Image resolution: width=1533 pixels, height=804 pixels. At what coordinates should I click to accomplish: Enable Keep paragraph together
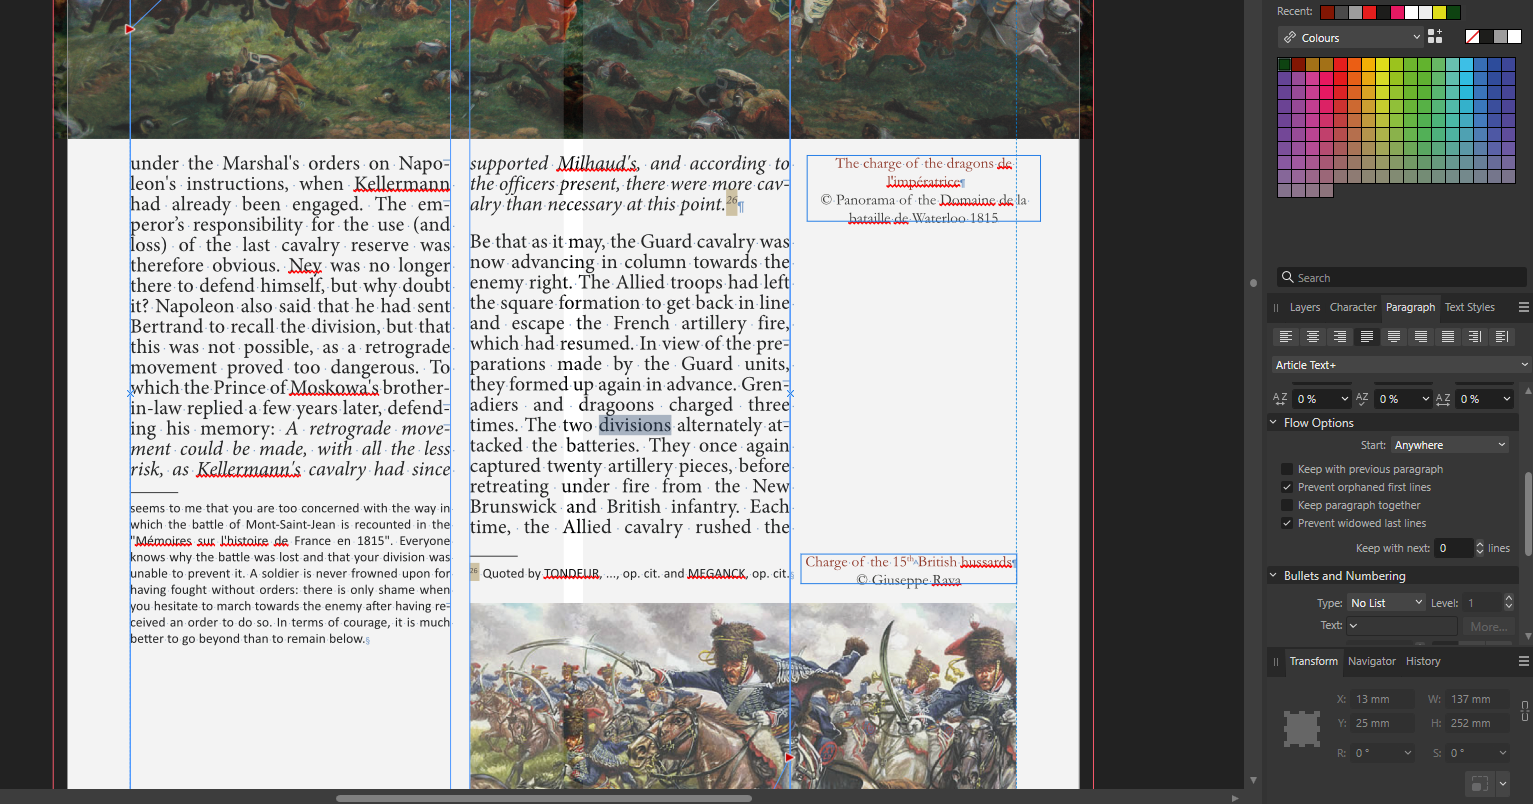tap(1287, 505)
